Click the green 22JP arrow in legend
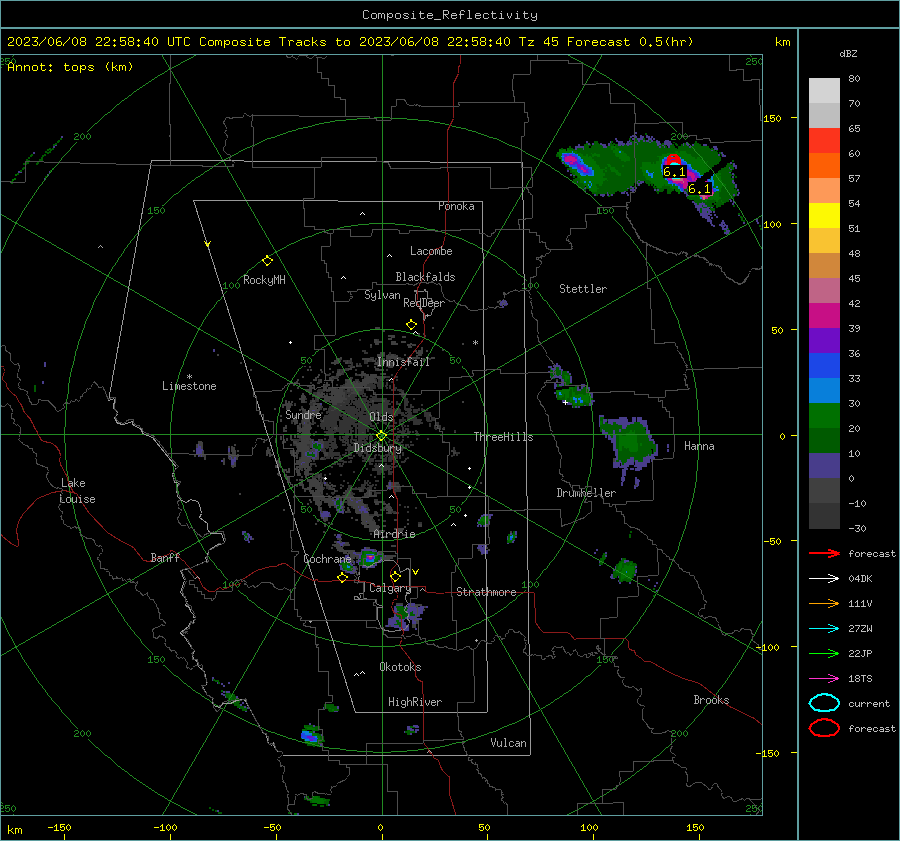The width and height of the screenshot is (900, 841). (824, 653)
